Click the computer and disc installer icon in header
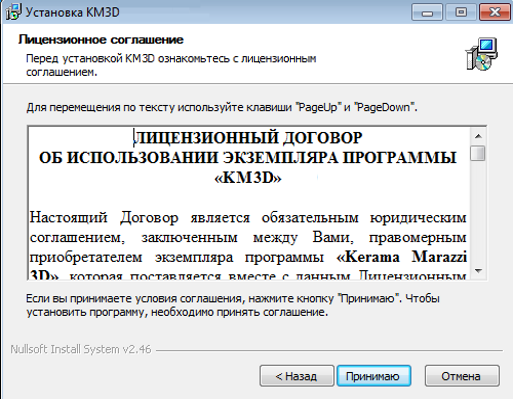Image resolution: width=513 pixels, height=399 pixels. [482, 54]
